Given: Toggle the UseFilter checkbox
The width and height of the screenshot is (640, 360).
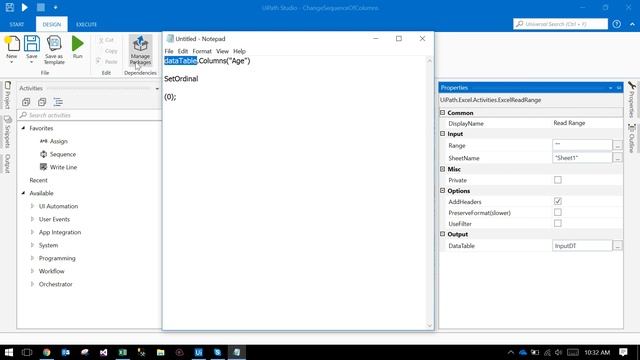Looking at the screenshot, I should point(558,223).
